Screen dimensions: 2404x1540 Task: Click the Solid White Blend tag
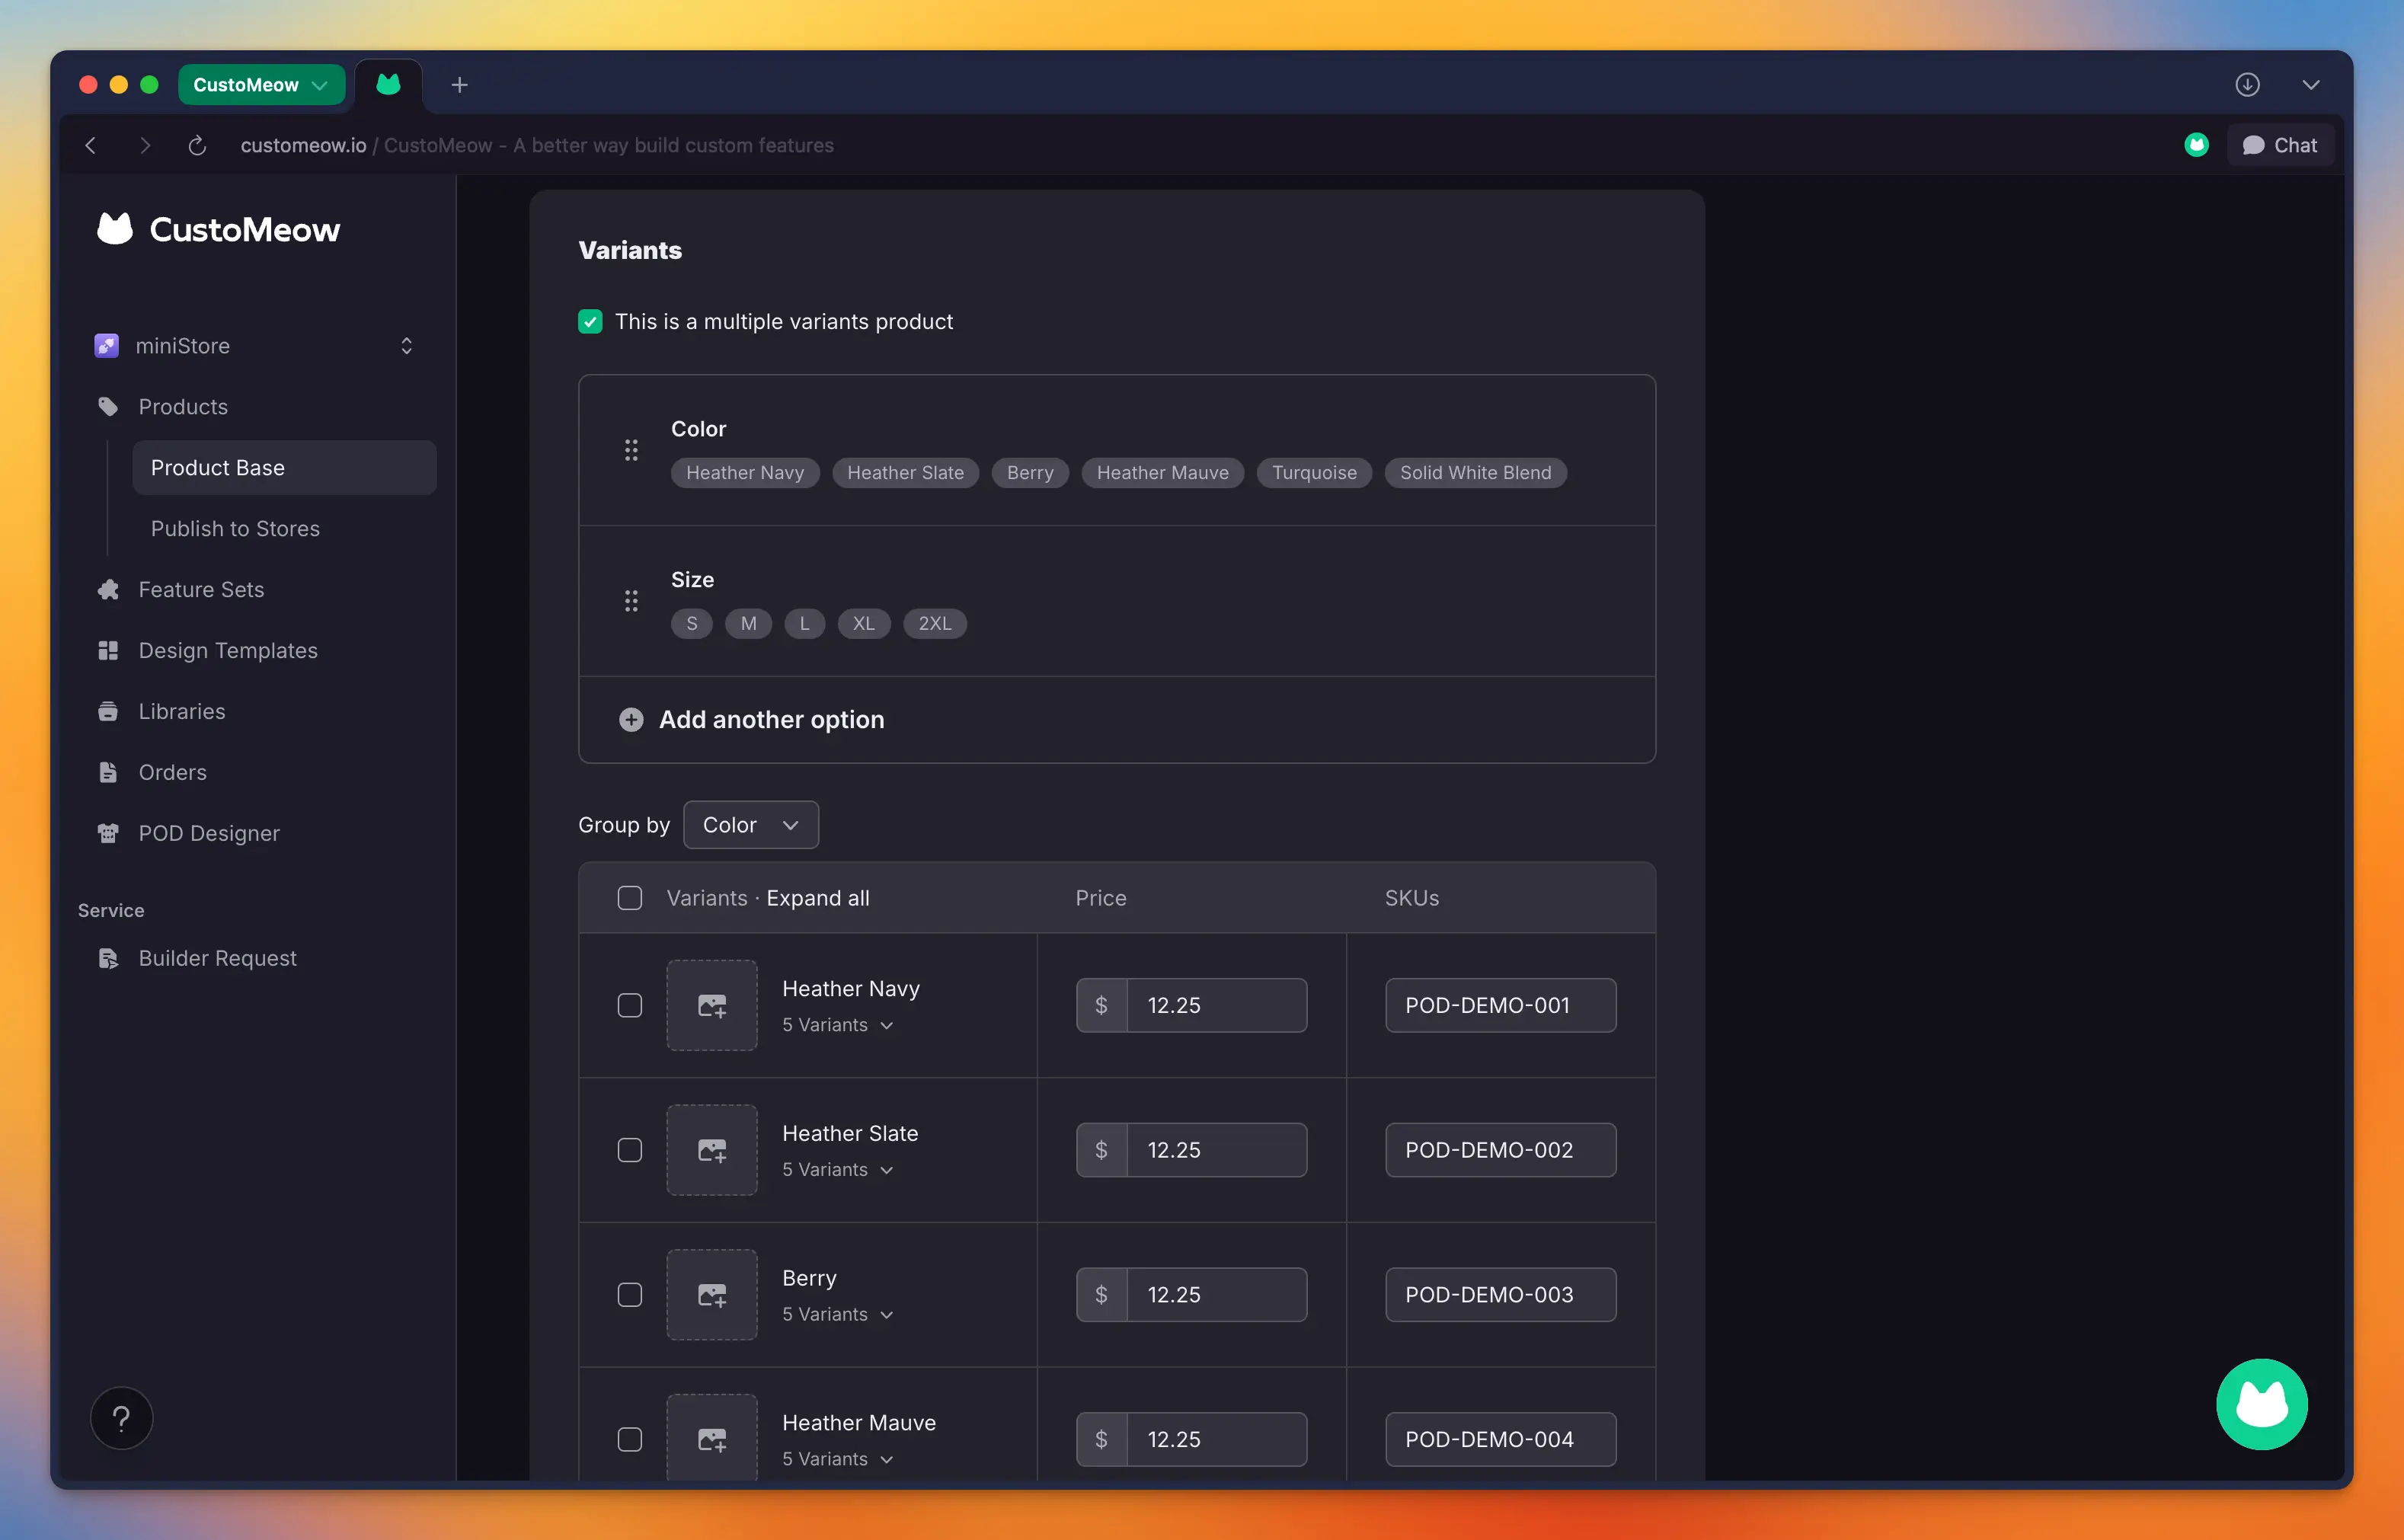tap(1475, 473)
